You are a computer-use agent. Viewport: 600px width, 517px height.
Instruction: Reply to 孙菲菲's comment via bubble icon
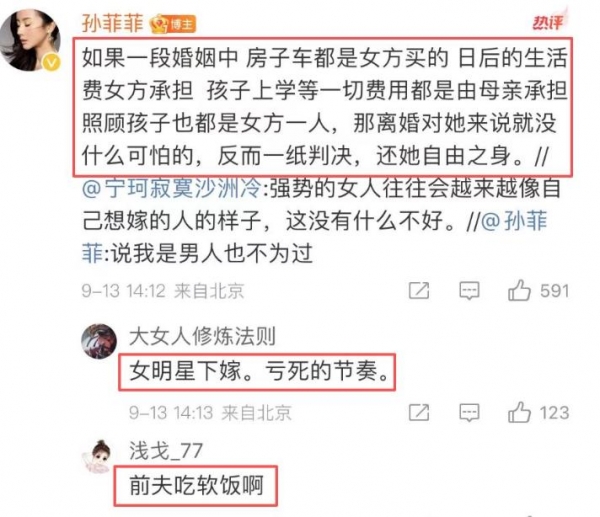coord(469,291)
